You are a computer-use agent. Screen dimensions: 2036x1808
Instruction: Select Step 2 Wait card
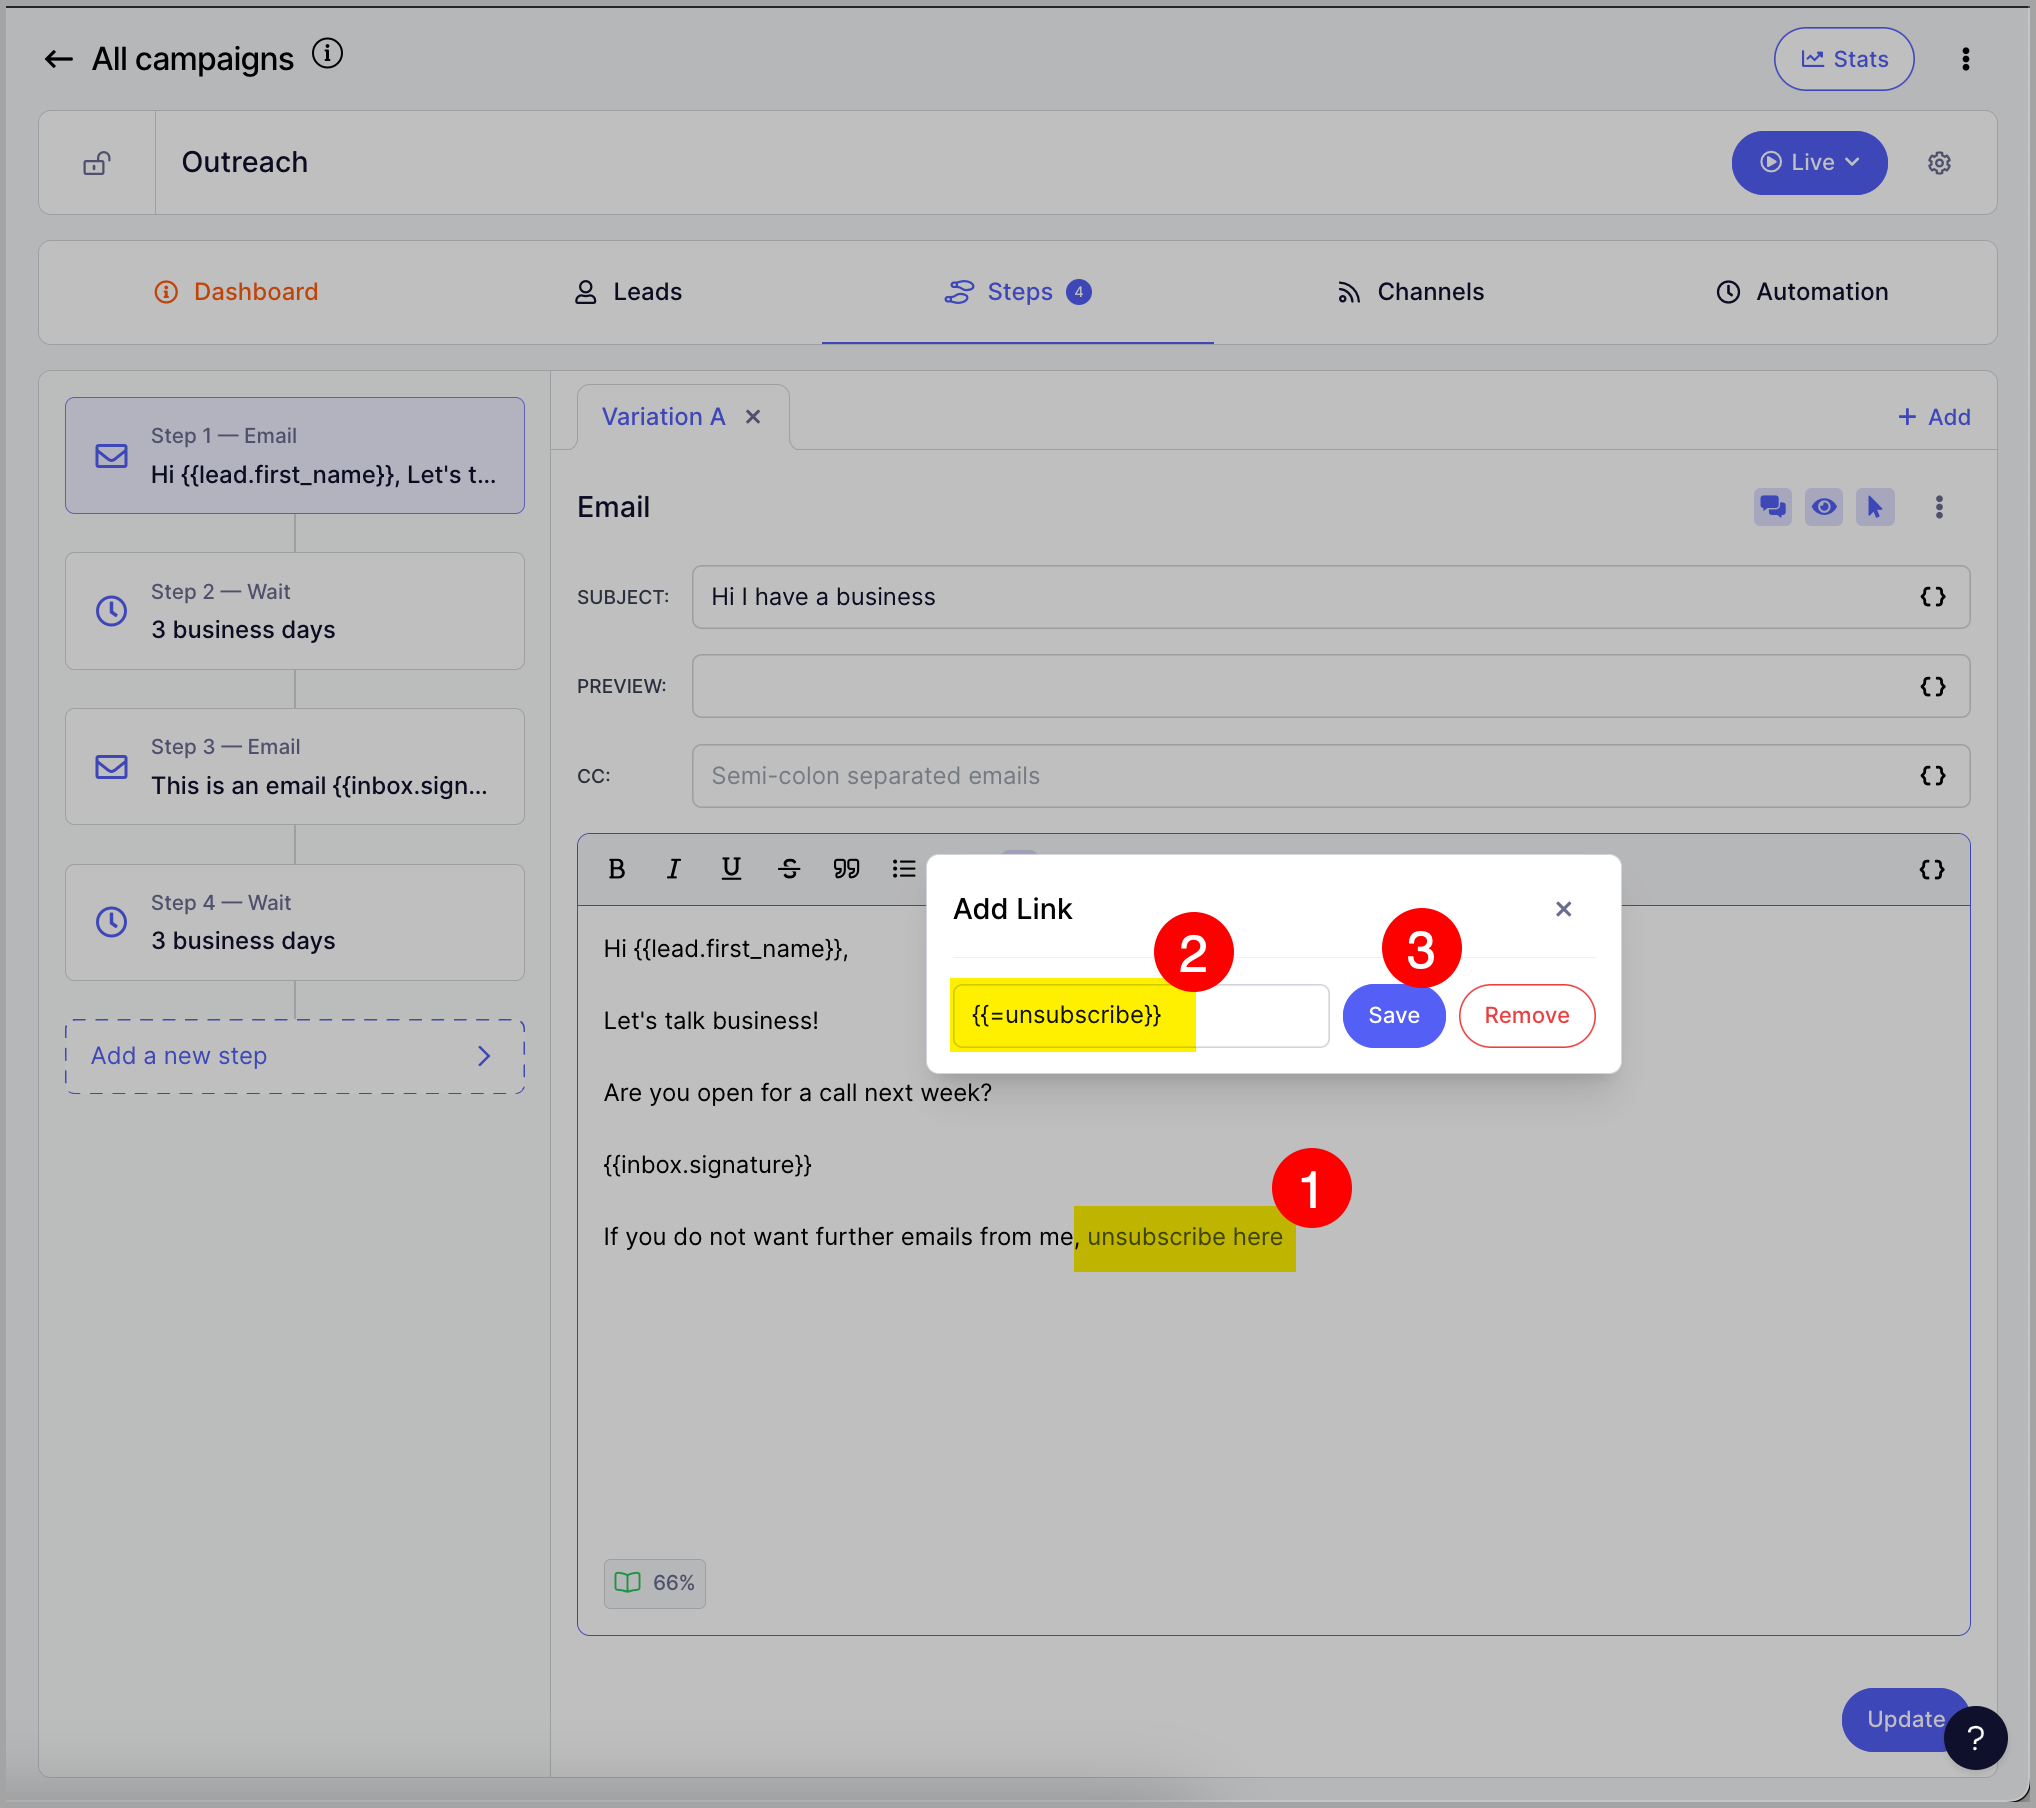(295, 611)
